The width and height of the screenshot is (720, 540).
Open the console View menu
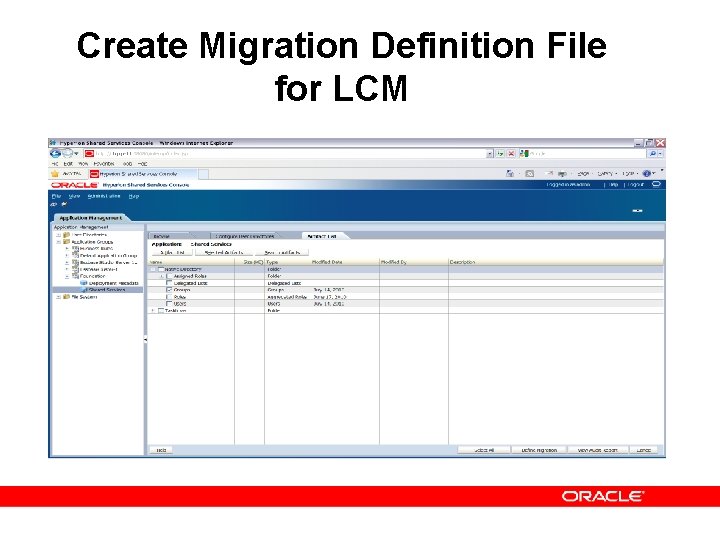[x=74, y=196]
